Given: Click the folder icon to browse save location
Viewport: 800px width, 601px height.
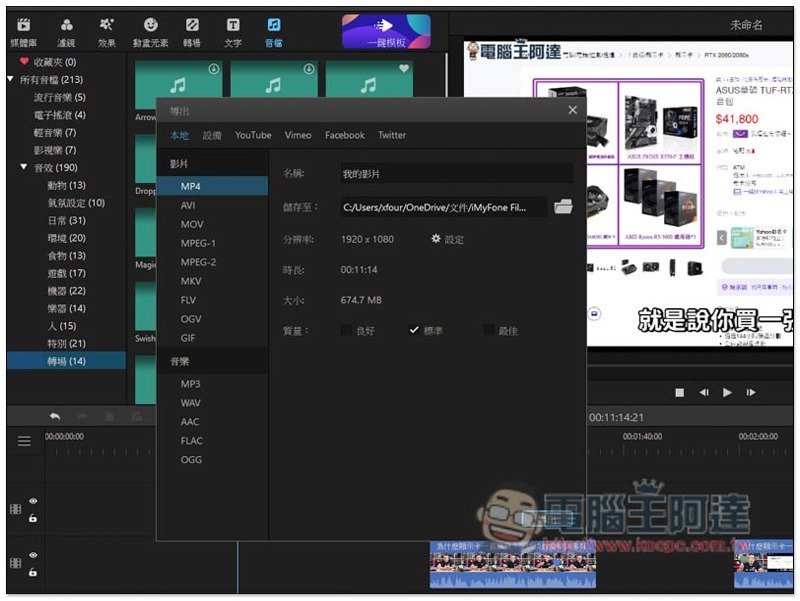Looking at the screenshot, I should pos(563,207).
